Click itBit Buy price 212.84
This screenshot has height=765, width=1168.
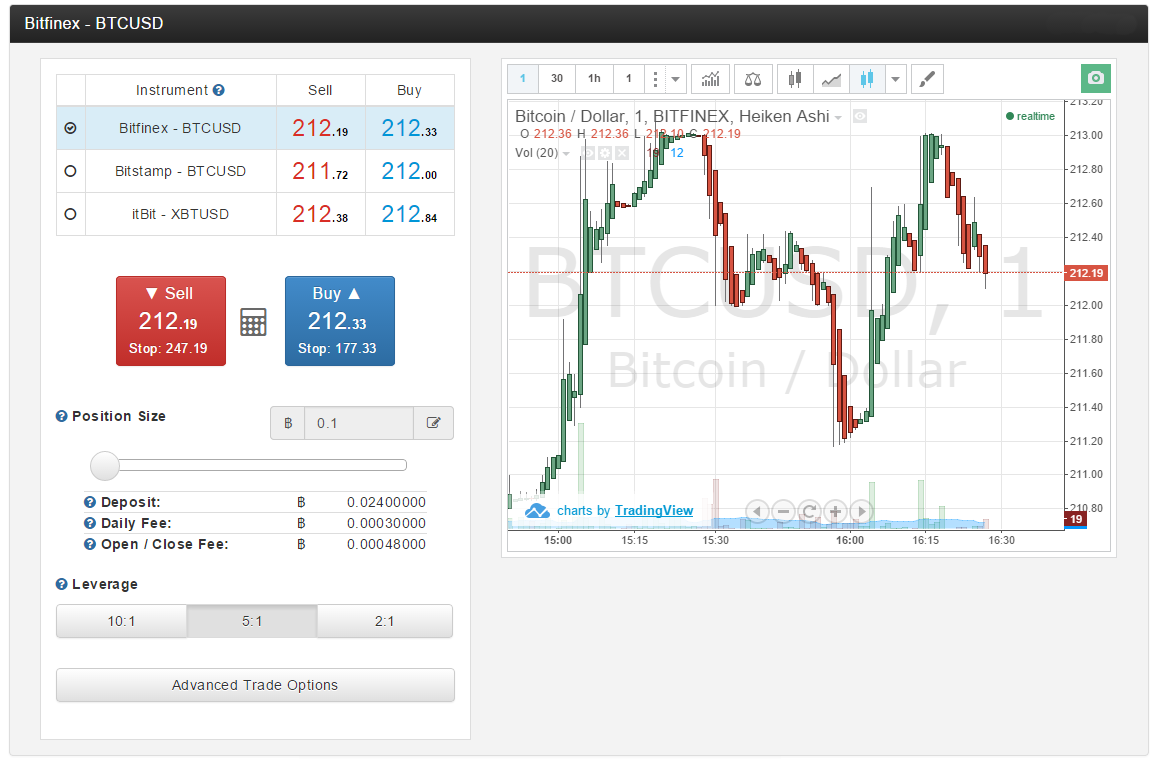coord(410,215)
